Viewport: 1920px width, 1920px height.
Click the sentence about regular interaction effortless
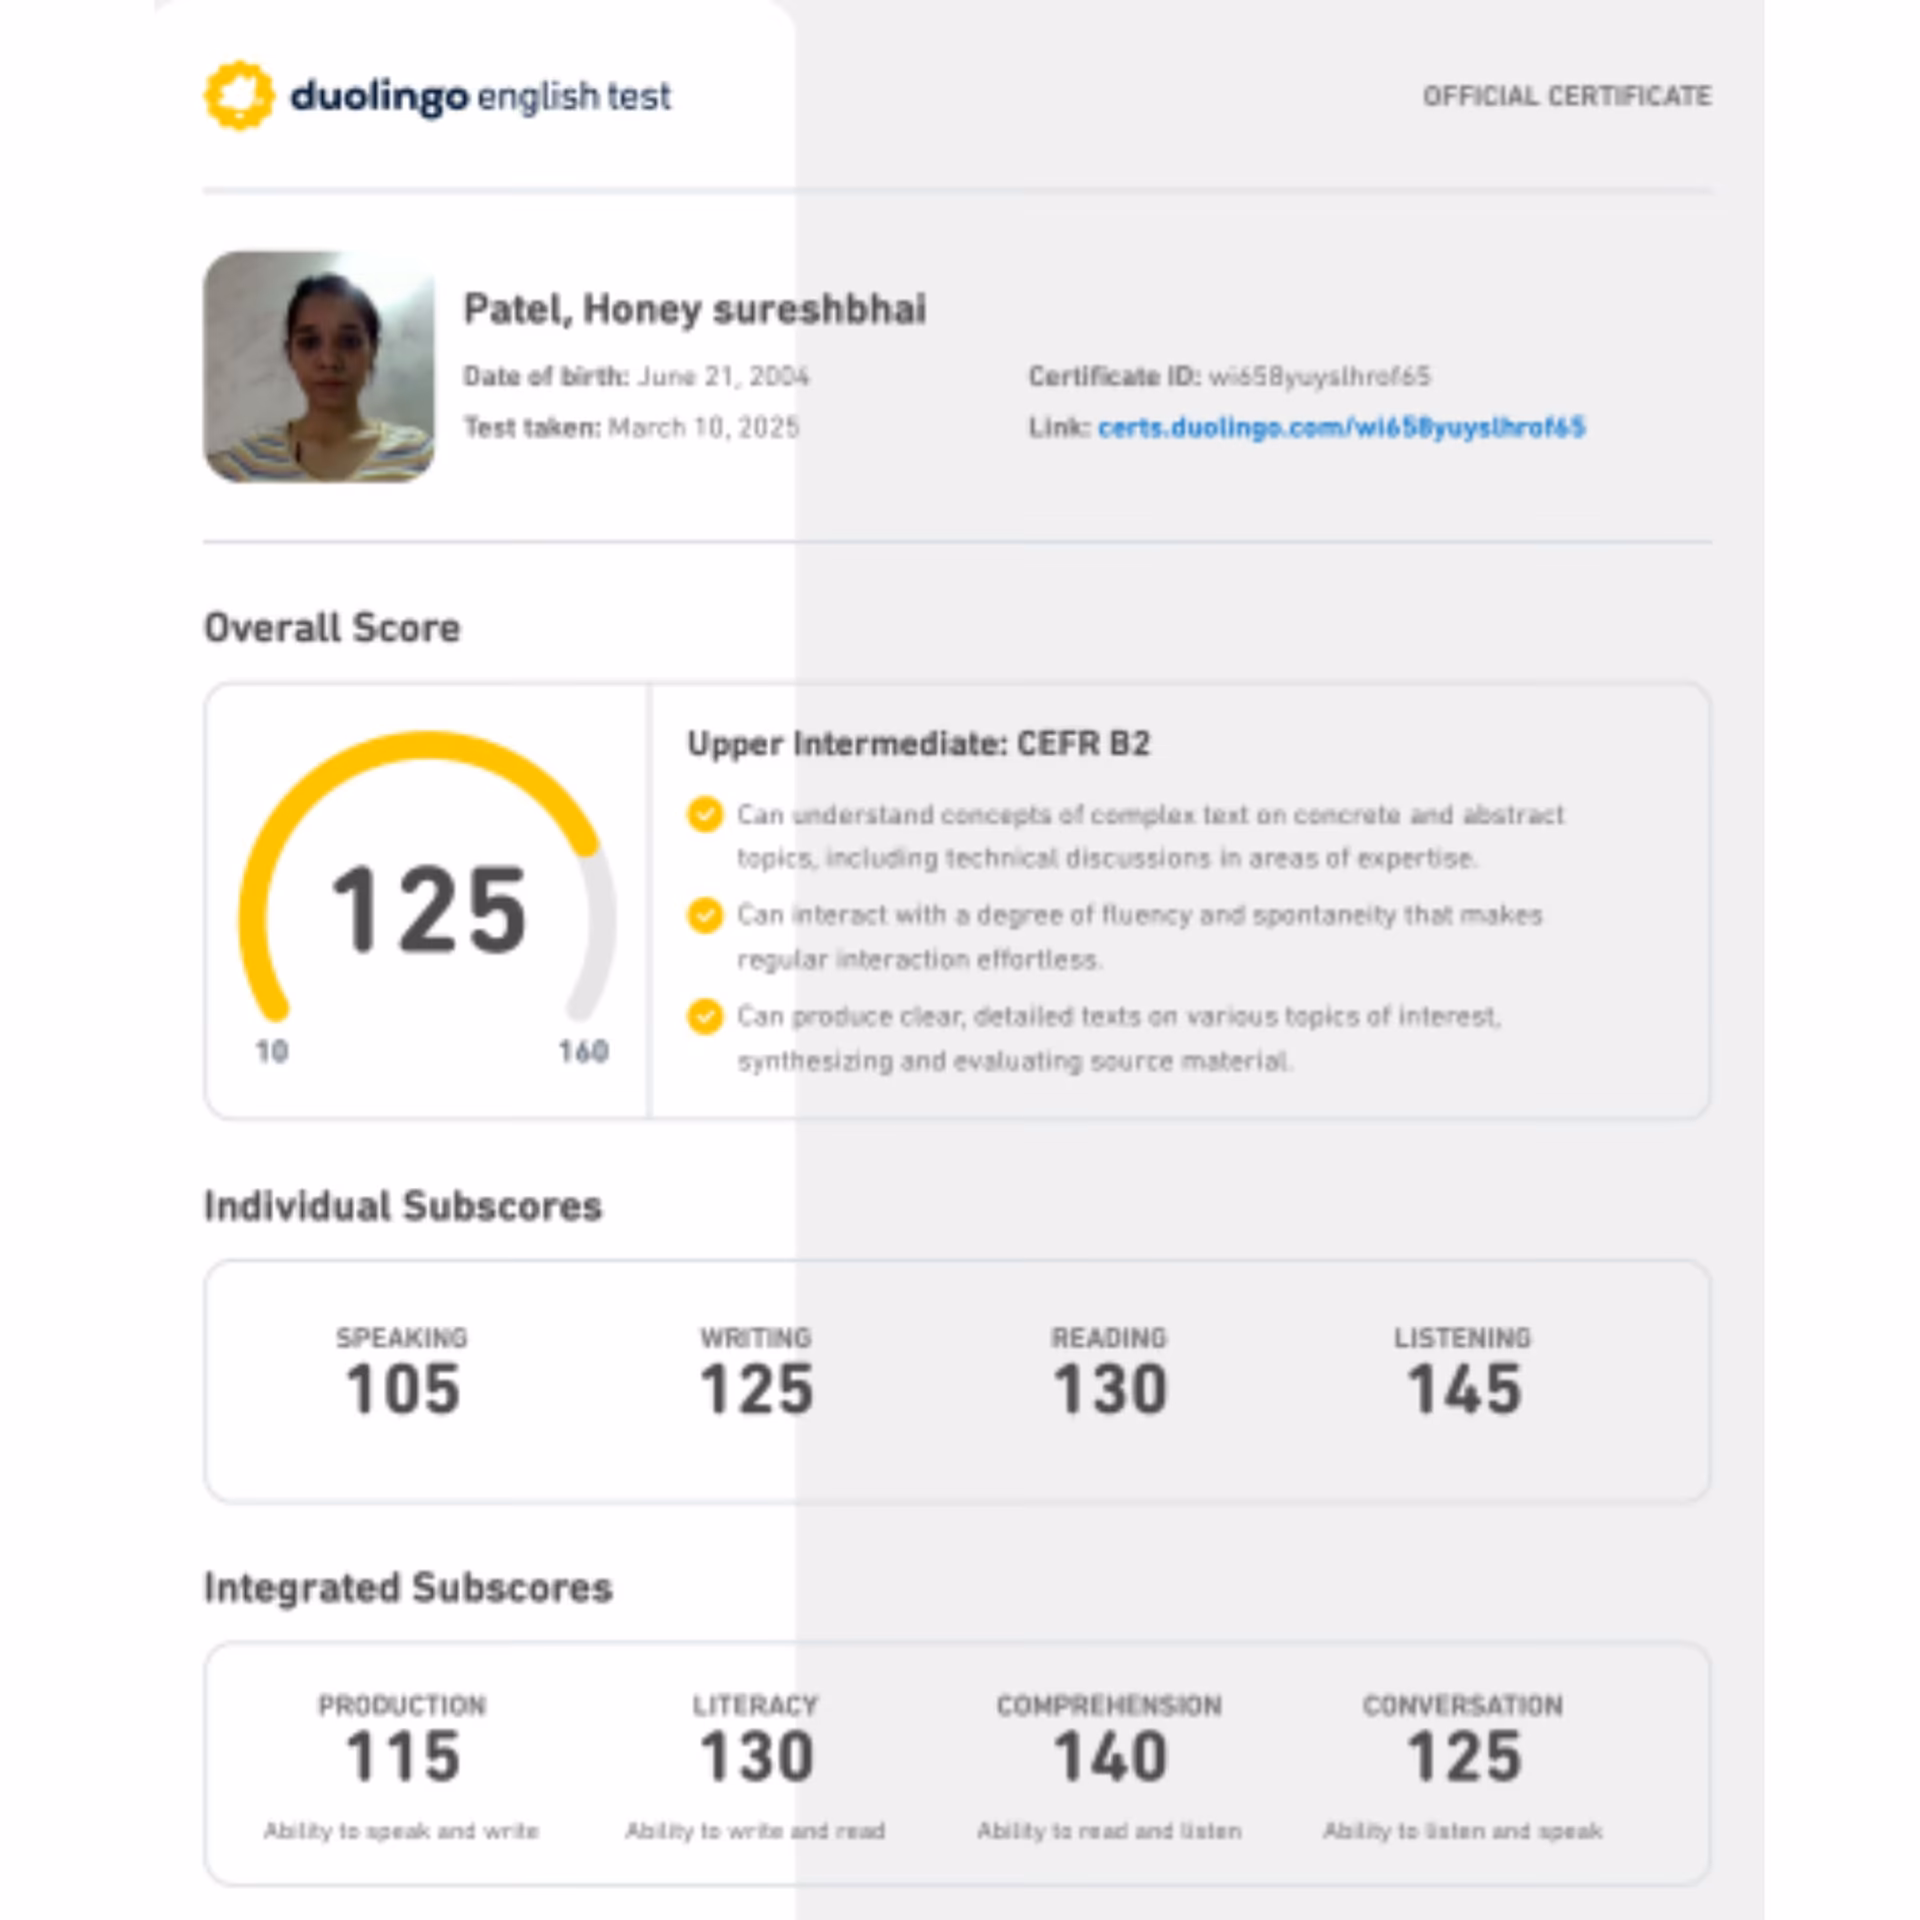pos(1140,937)
